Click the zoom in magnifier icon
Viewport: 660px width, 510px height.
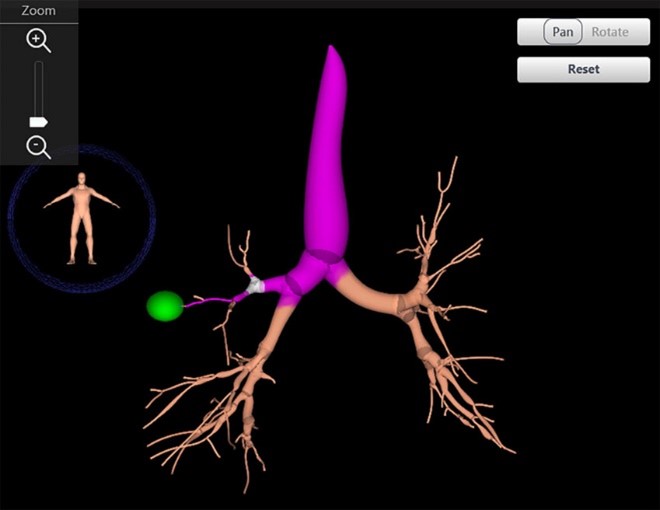39,41
